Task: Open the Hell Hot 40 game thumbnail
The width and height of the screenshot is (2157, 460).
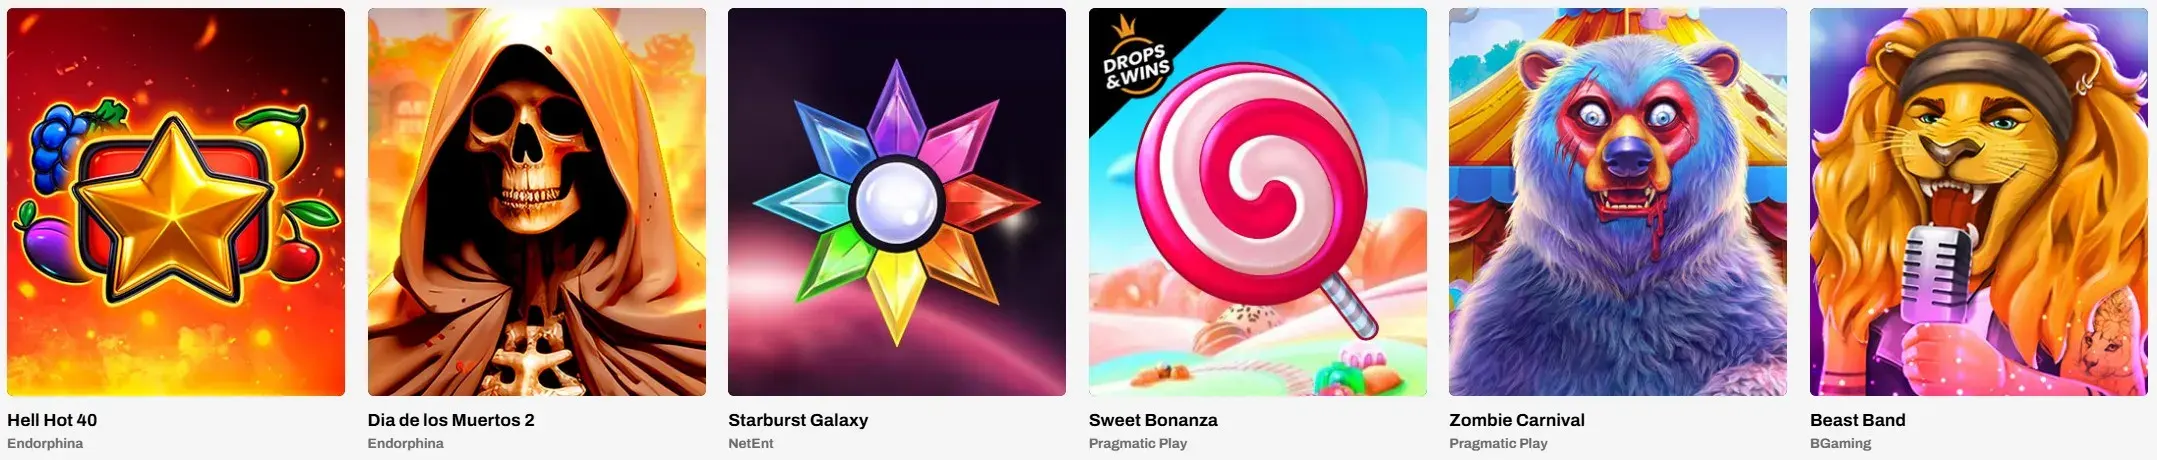Action: (176, 202)
